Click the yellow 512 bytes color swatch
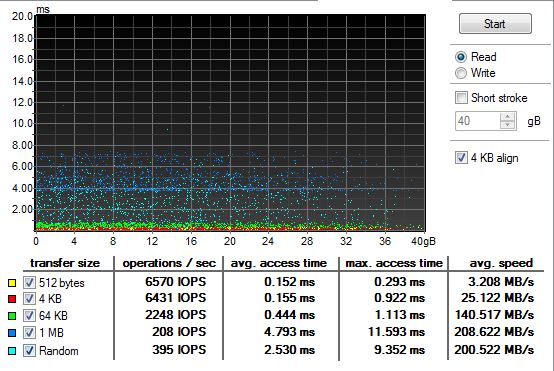 12,283
